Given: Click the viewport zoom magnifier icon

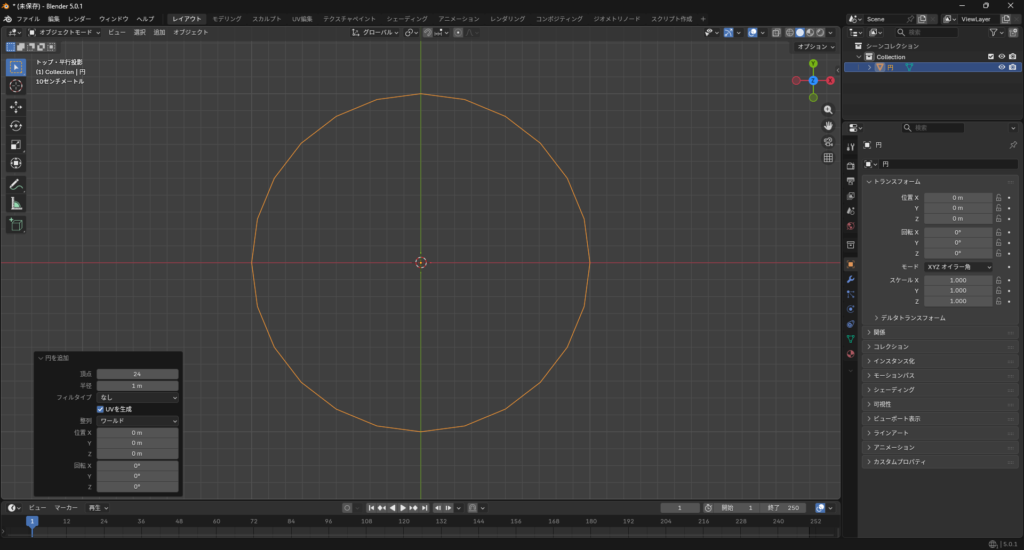Looking at the screenshot, I should tap(828, 109).
